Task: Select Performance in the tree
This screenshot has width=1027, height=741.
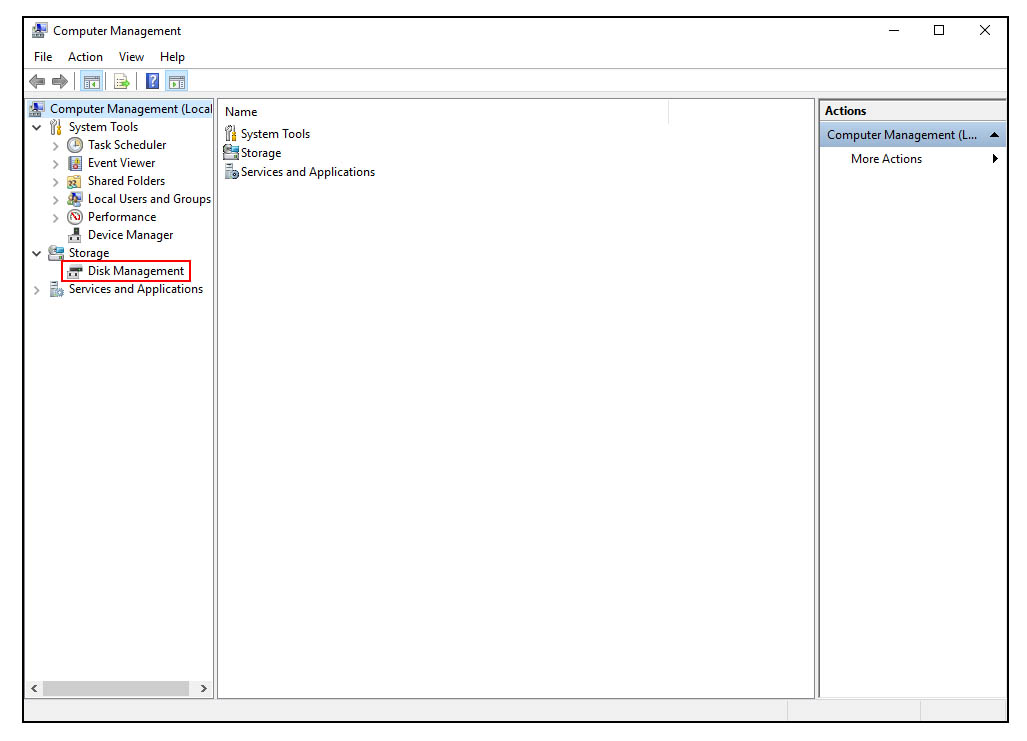Action: [122, 217]
